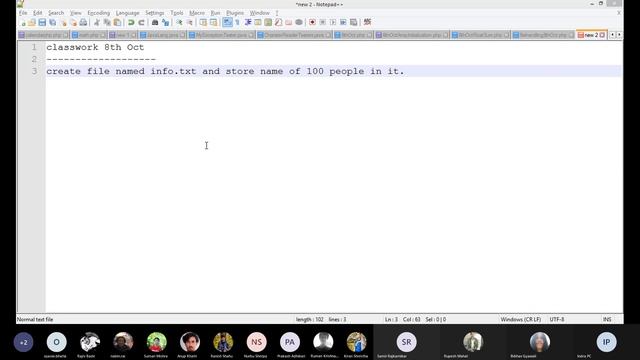Toggle file monitoring eye icon
The width and height of the screenshot is (640, 360).
click(299, 22)
